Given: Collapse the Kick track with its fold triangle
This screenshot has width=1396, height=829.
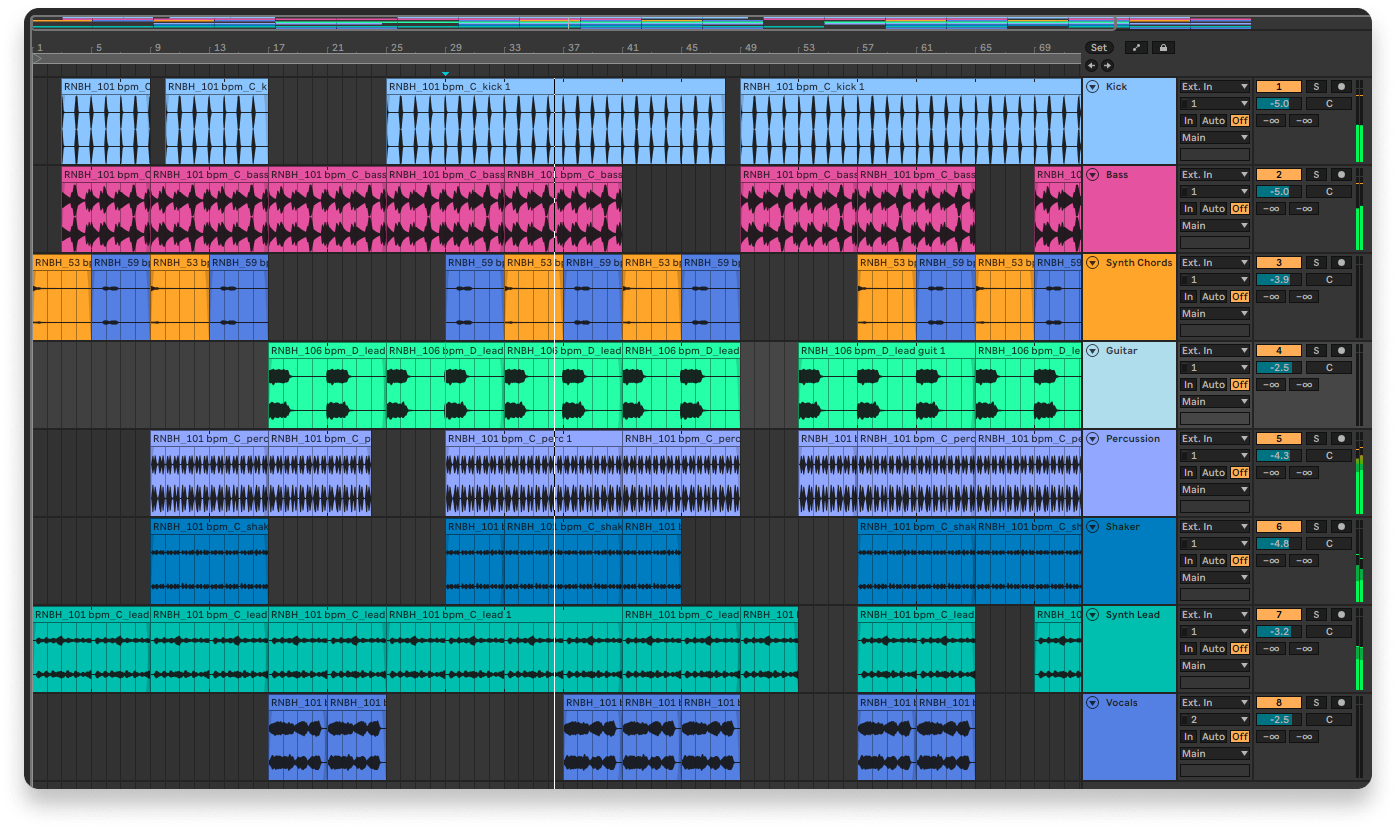Looking at the screenshot, I should point(1092,87).
